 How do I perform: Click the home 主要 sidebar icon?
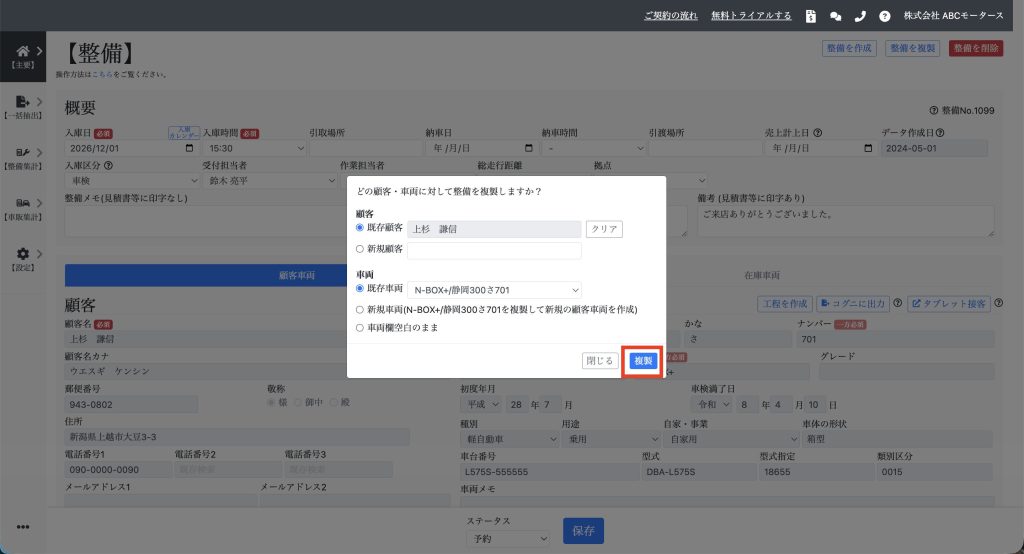point(23,51)
